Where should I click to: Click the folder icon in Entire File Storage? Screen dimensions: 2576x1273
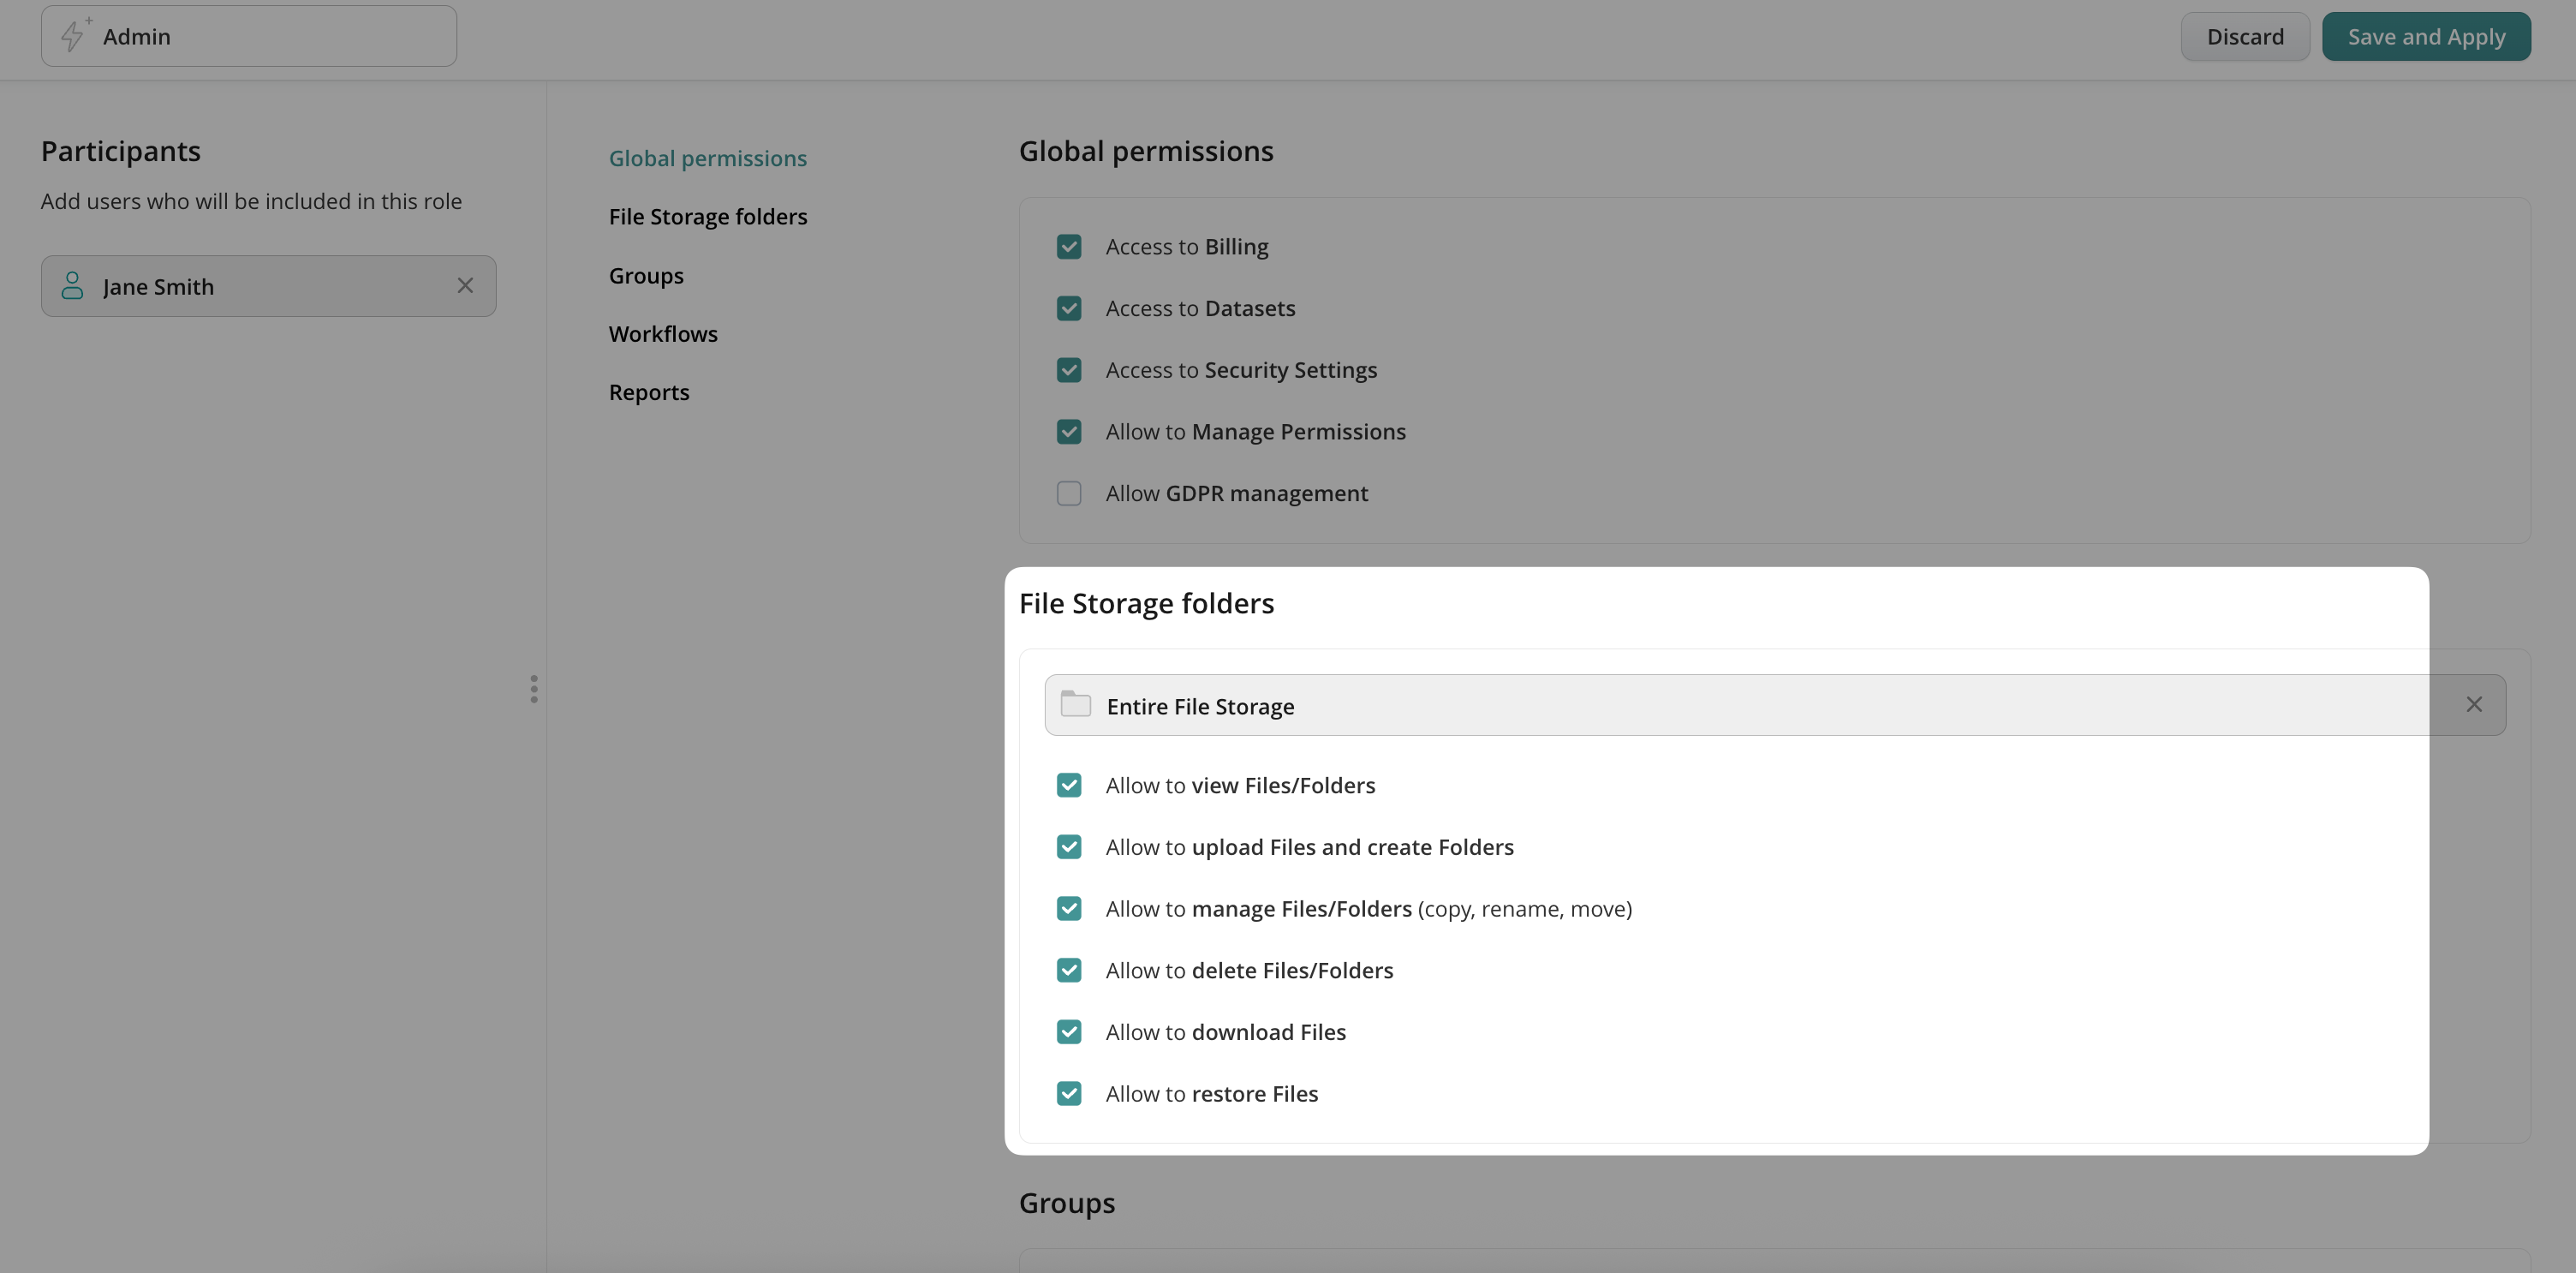click(1075, 705)
